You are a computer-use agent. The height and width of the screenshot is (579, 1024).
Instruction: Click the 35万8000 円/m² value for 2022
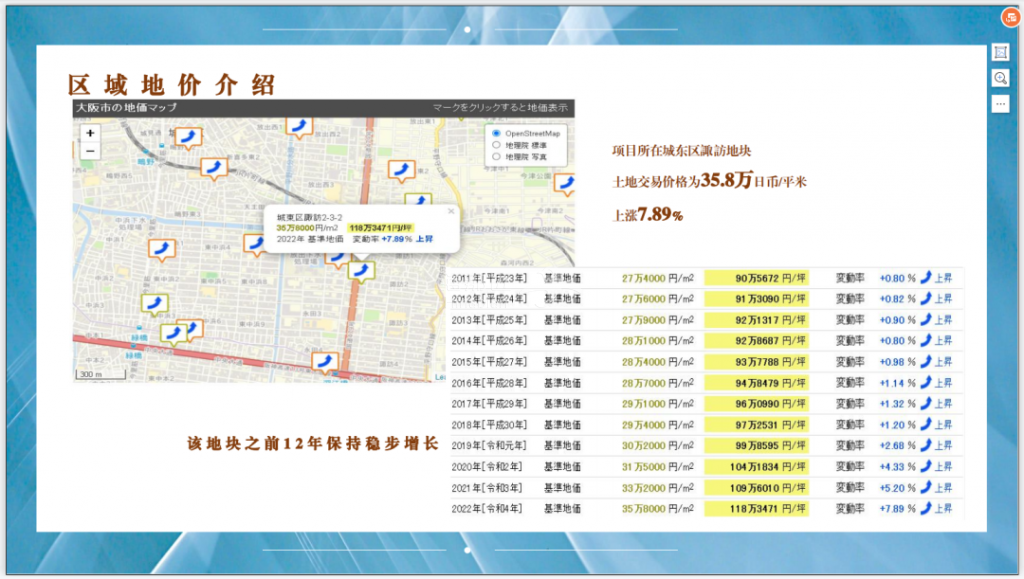[x=658, y=508]
